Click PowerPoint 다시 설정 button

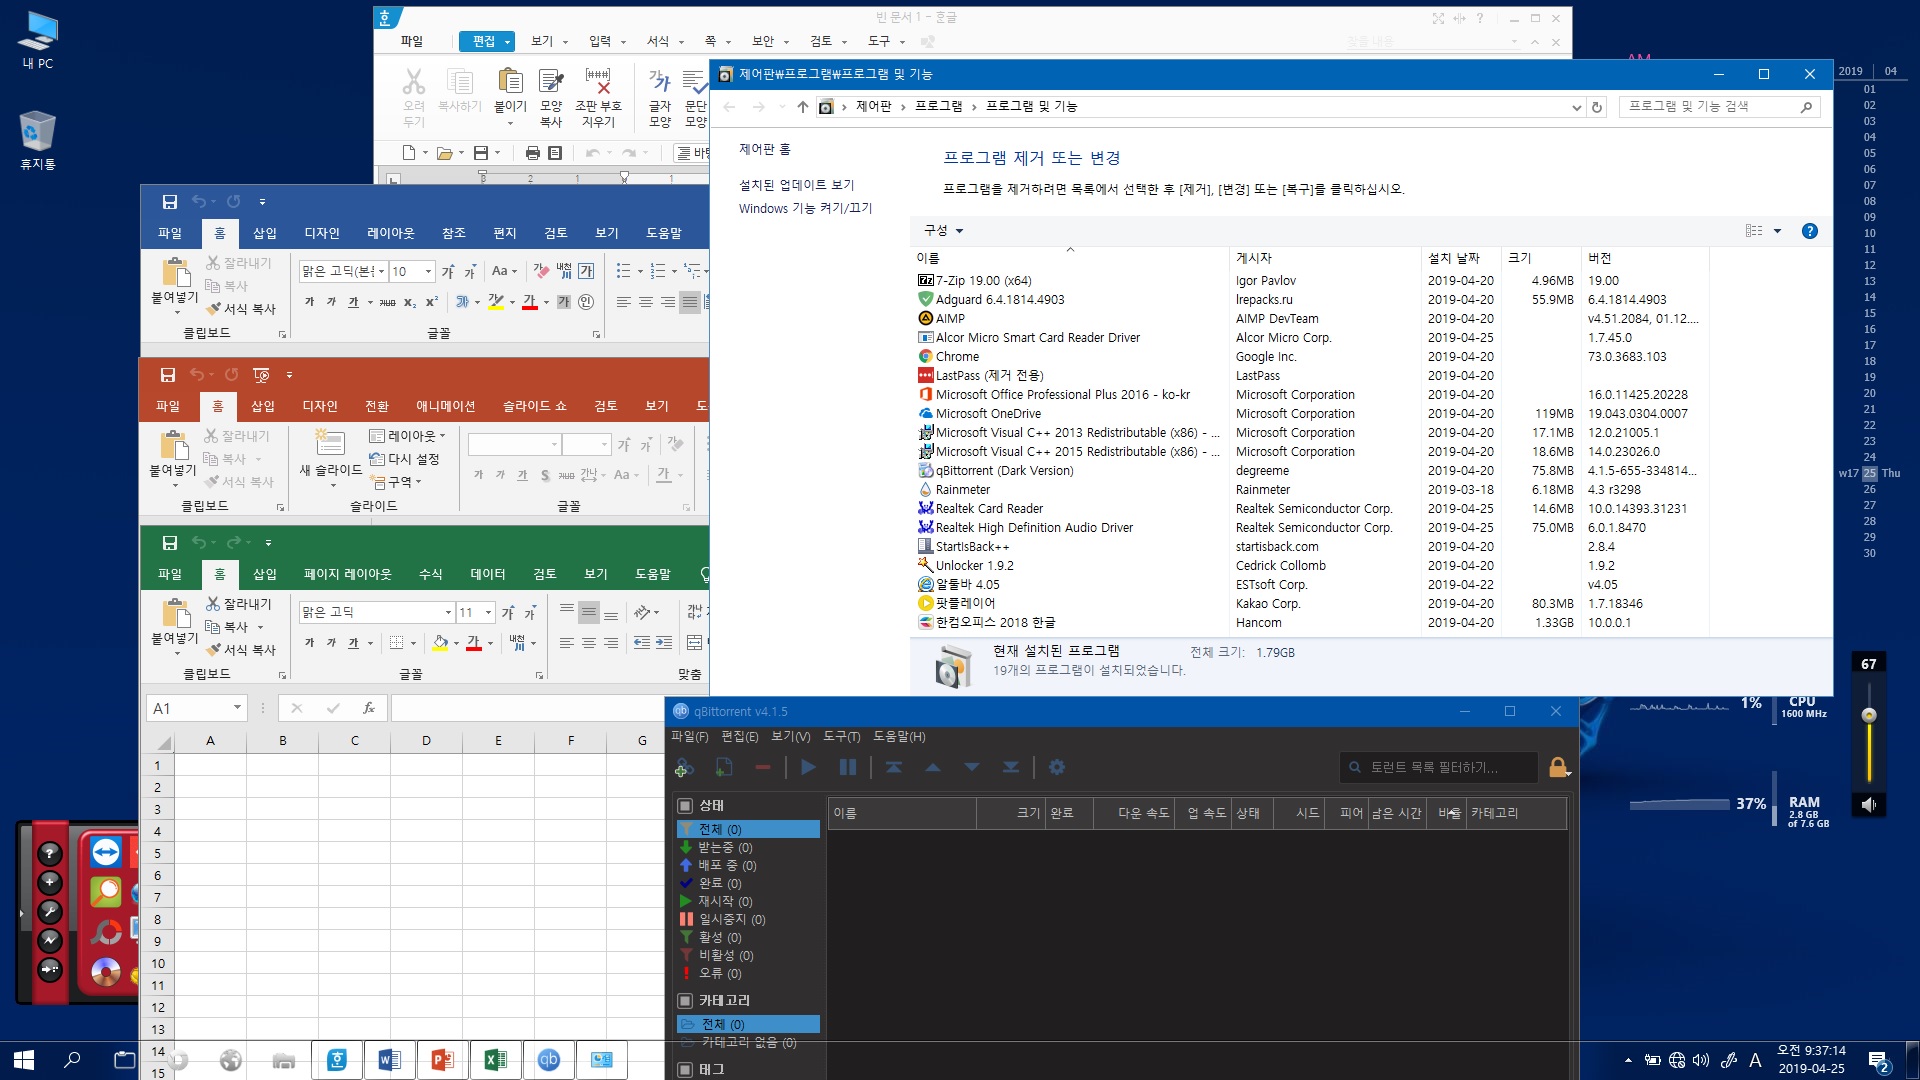404,459
